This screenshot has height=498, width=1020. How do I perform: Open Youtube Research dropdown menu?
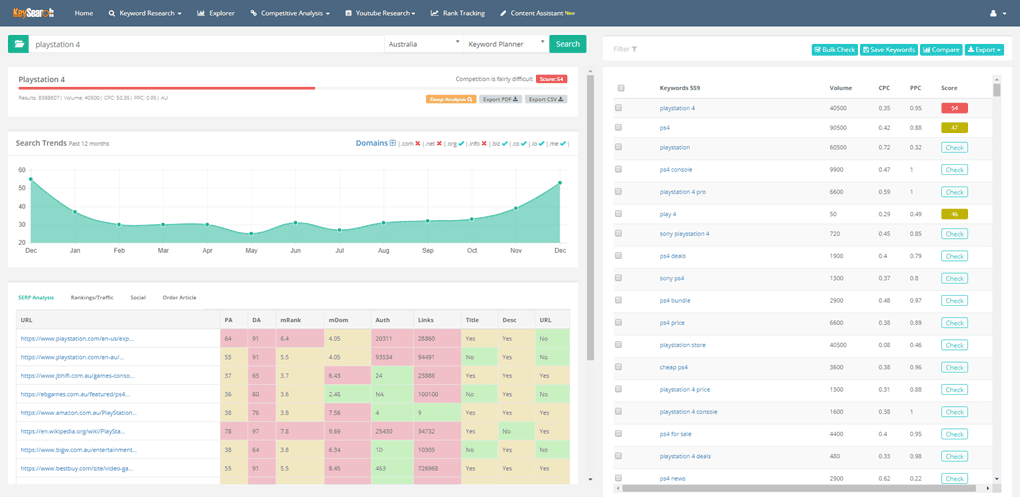coord(381,13)
